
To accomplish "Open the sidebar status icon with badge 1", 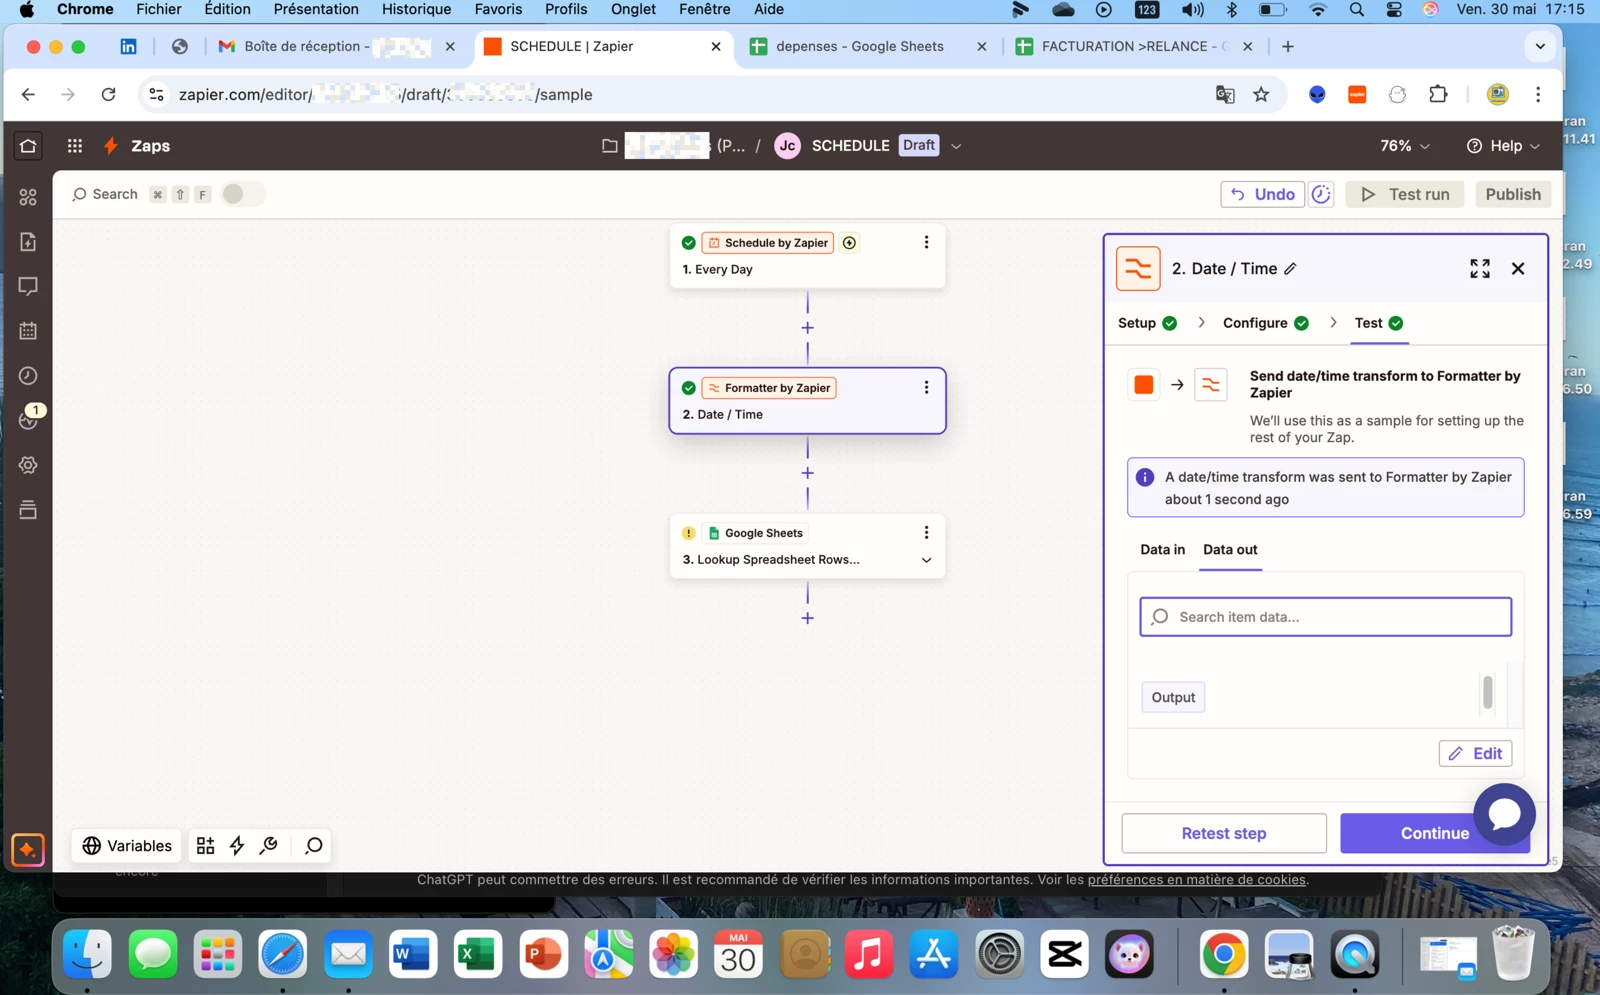I will point(28,420).
